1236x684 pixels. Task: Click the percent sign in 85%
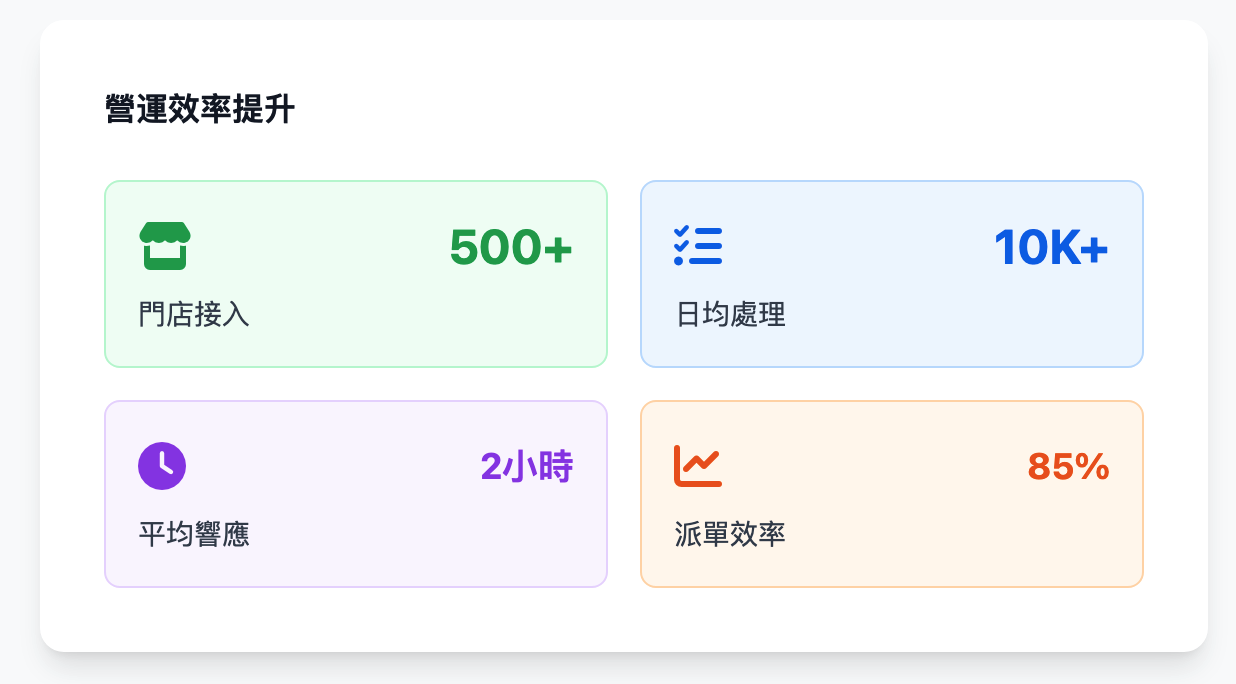(1094, 467)
